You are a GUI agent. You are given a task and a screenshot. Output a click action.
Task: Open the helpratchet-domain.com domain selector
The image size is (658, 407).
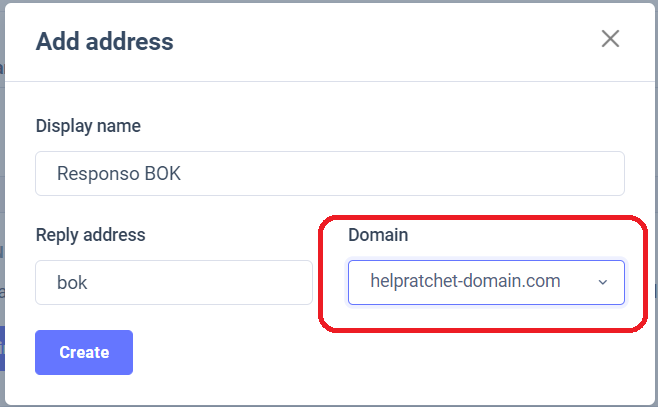tap(486, 282)
